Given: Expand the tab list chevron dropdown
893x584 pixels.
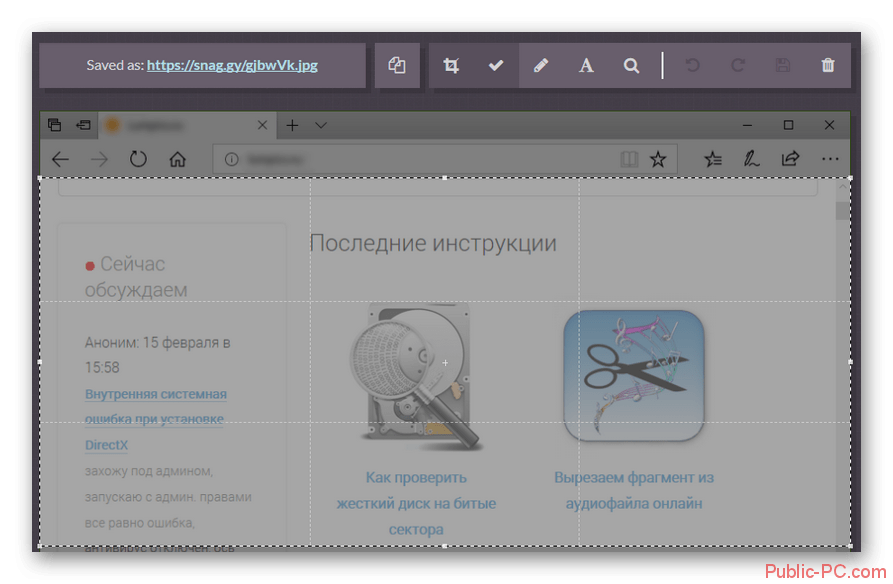Looking at the screenshot, I should [321, 125].
